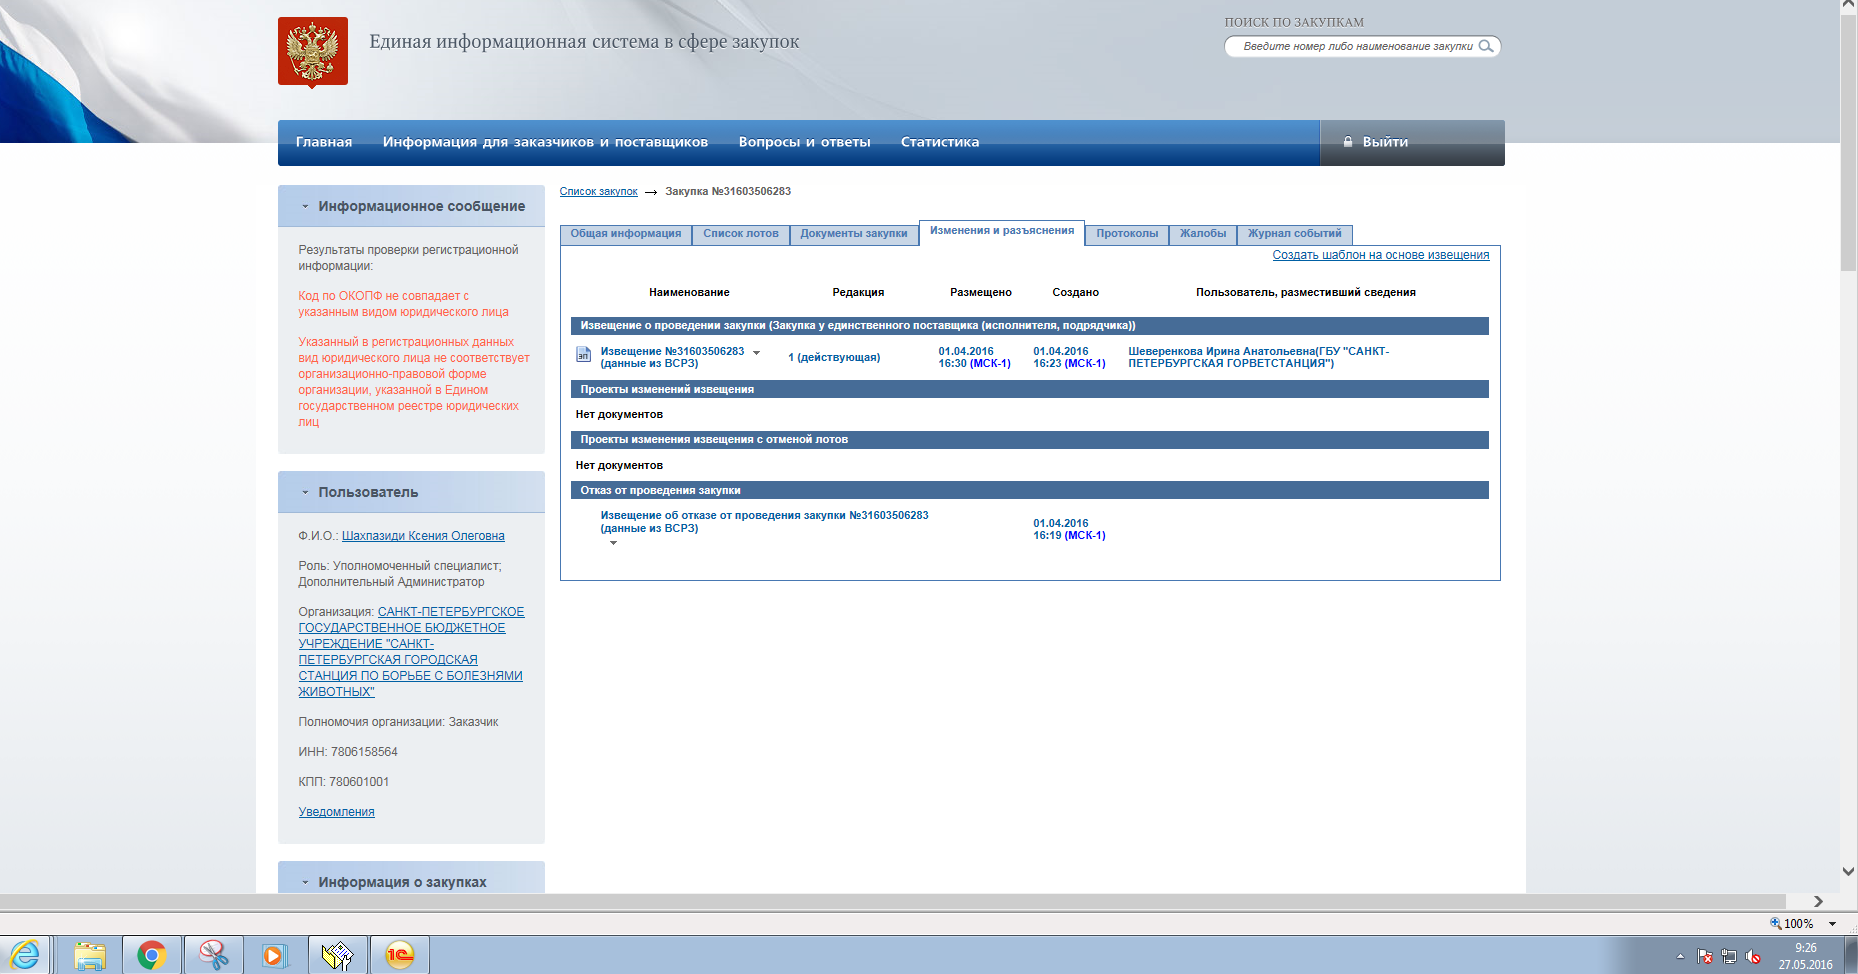Open the zoom level dropdown arrow
Screen dimensions: 1858x974
coord(1832,924)
